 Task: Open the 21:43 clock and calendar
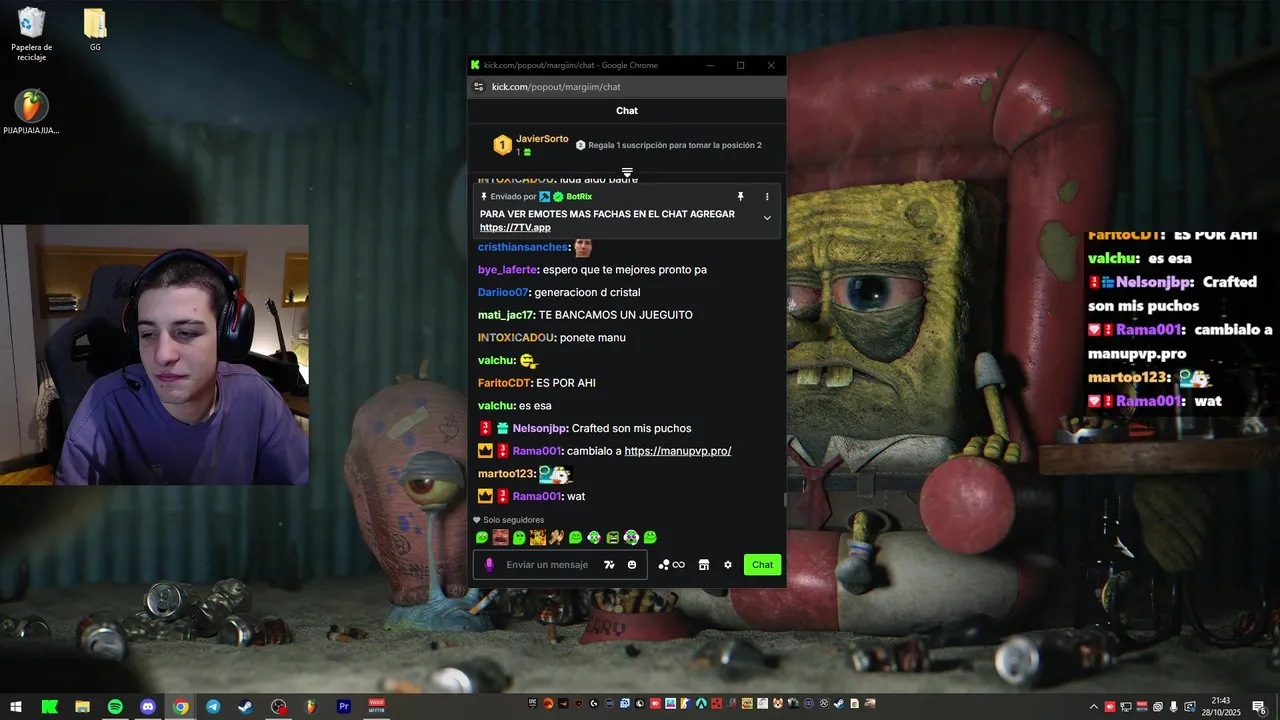click(x=1220, y=707)
